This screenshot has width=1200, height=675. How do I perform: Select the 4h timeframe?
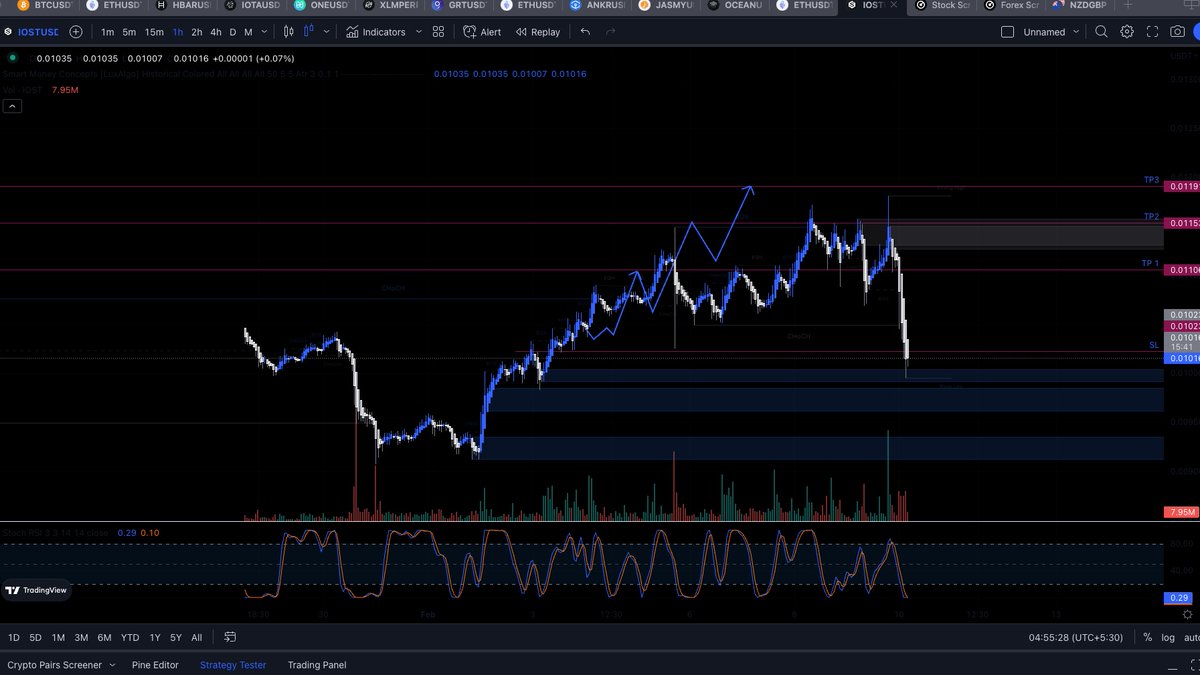click(x=214, y=31)
